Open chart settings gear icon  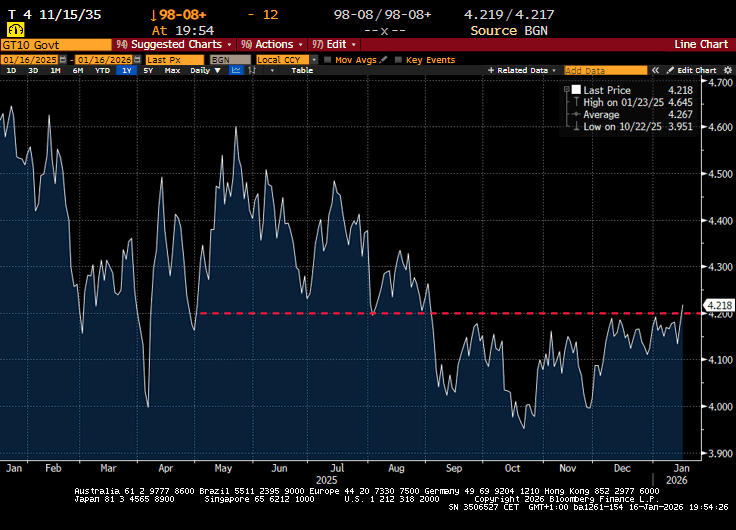pyautogui.click(x=727, y=70)
